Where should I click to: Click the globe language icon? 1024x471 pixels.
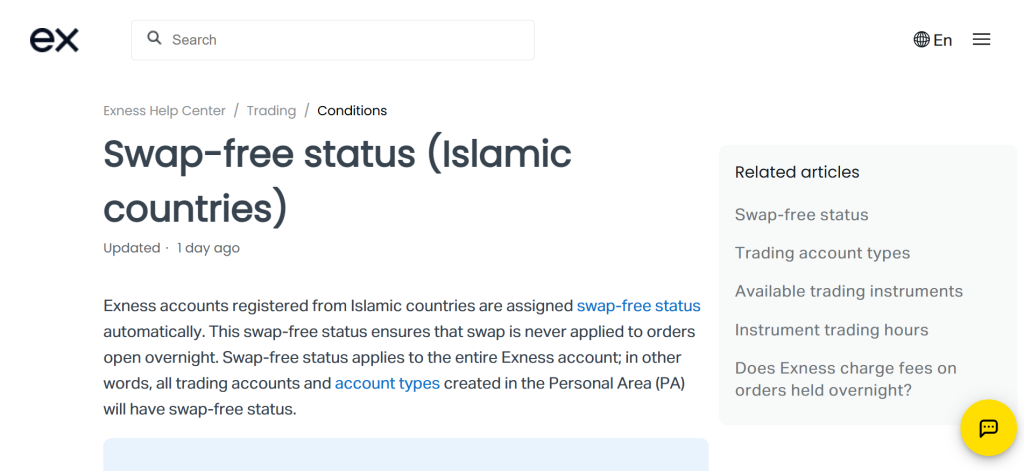pyautogui.click(x=921, y=40)
